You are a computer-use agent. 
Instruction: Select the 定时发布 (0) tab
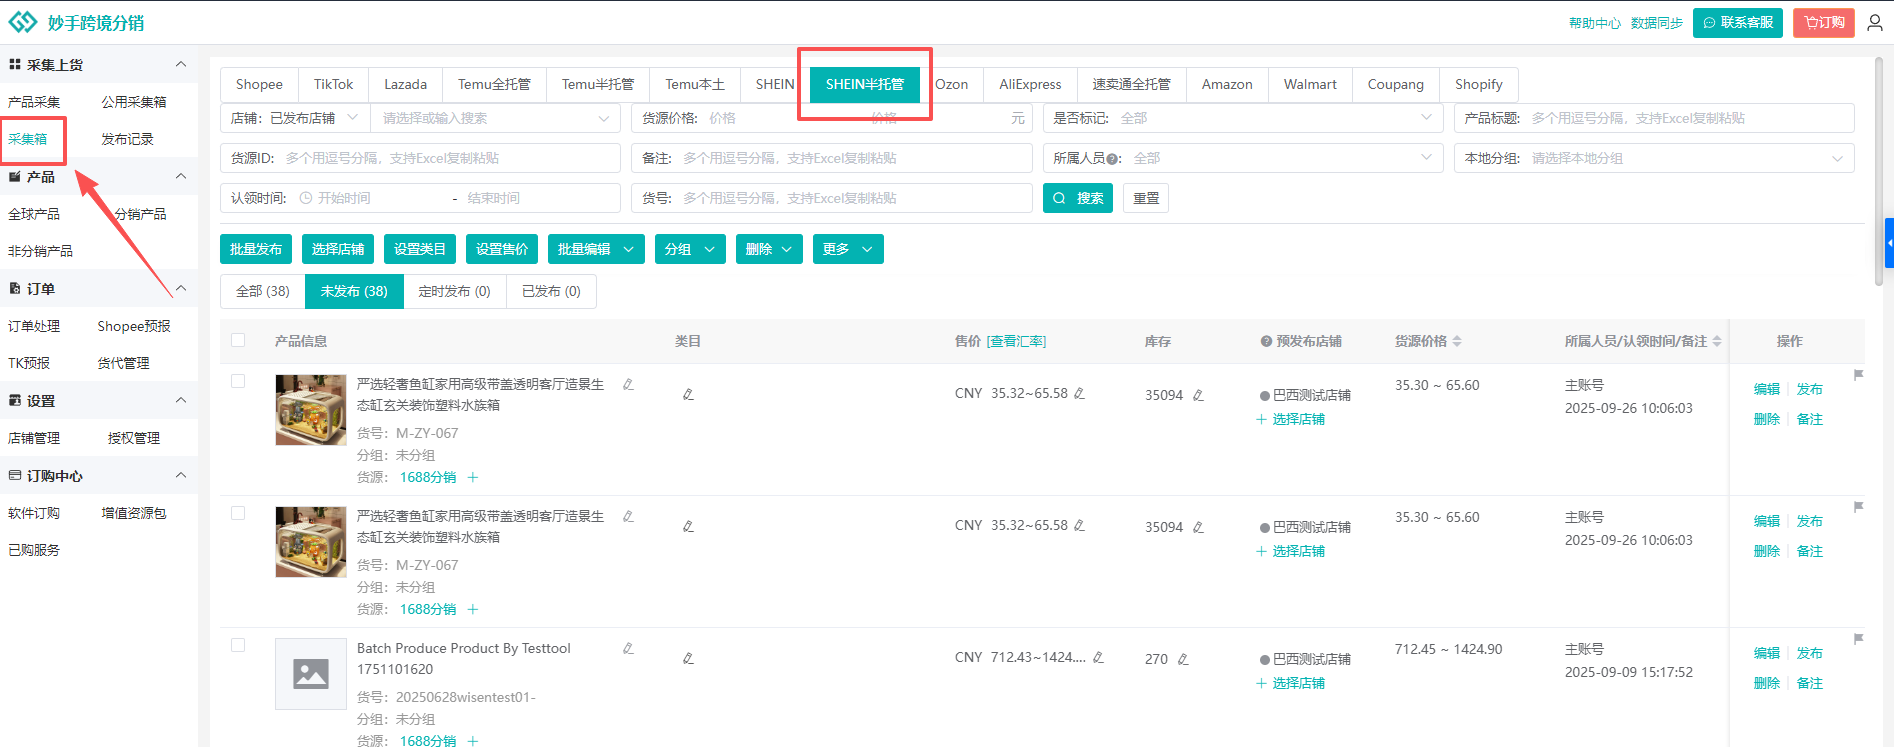454,291
